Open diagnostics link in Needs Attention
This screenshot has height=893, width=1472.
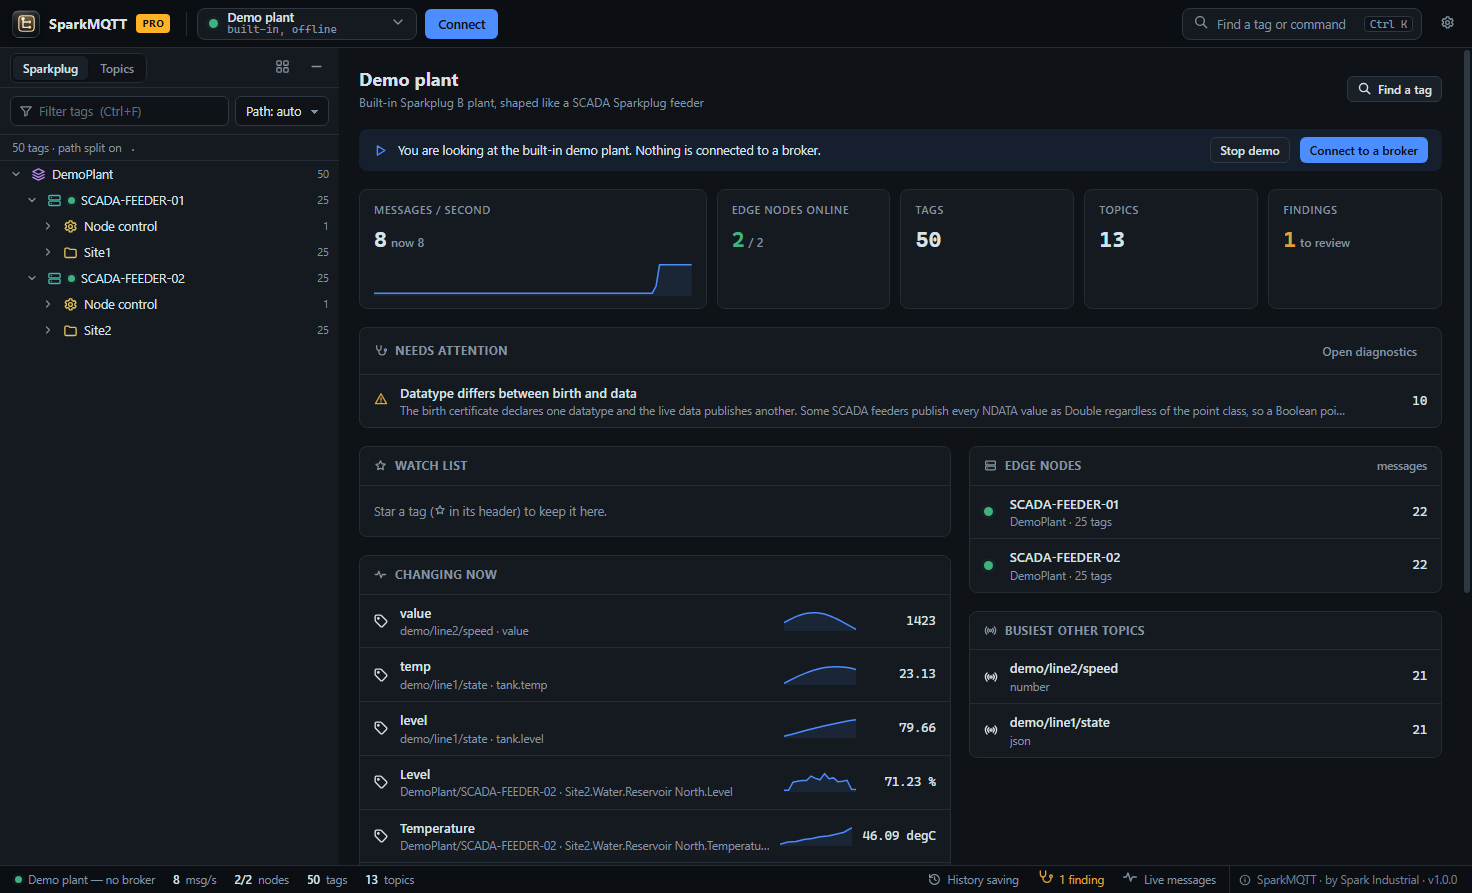pyautogui.click(x=1369, y=351)
